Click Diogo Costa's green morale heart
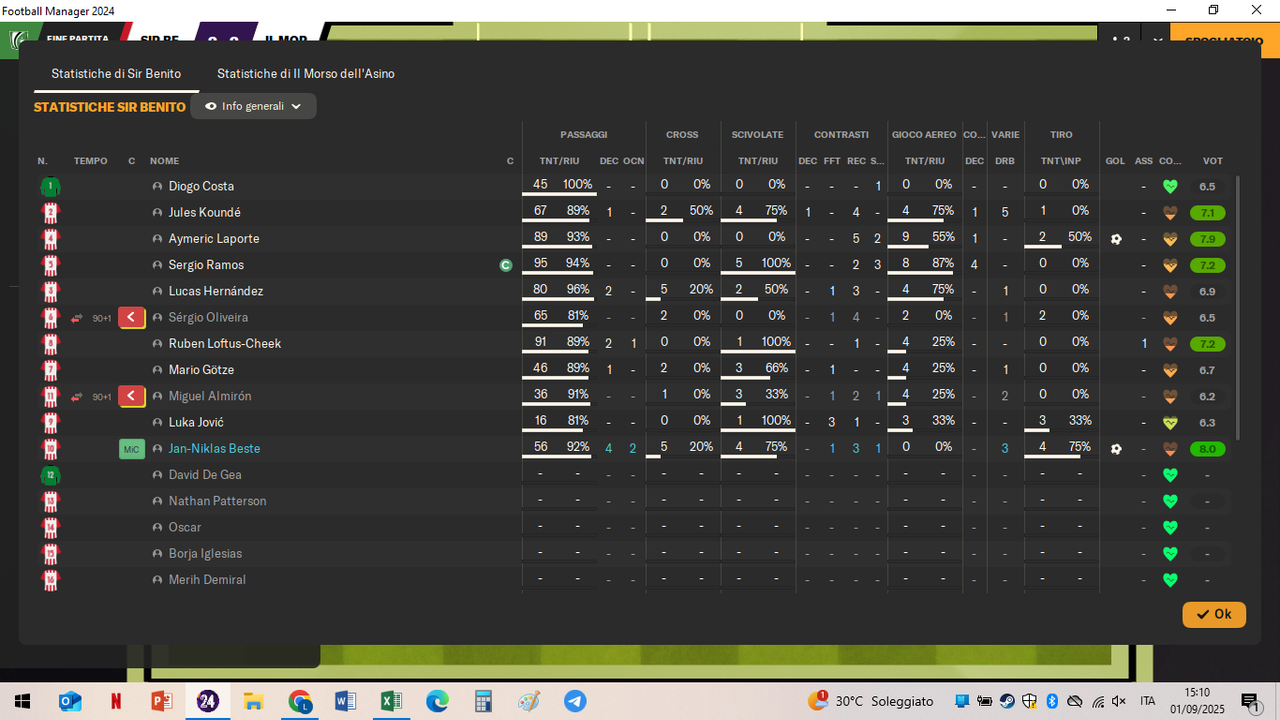Screen dimensions: 1280x720 click(x=1170, y=186)
